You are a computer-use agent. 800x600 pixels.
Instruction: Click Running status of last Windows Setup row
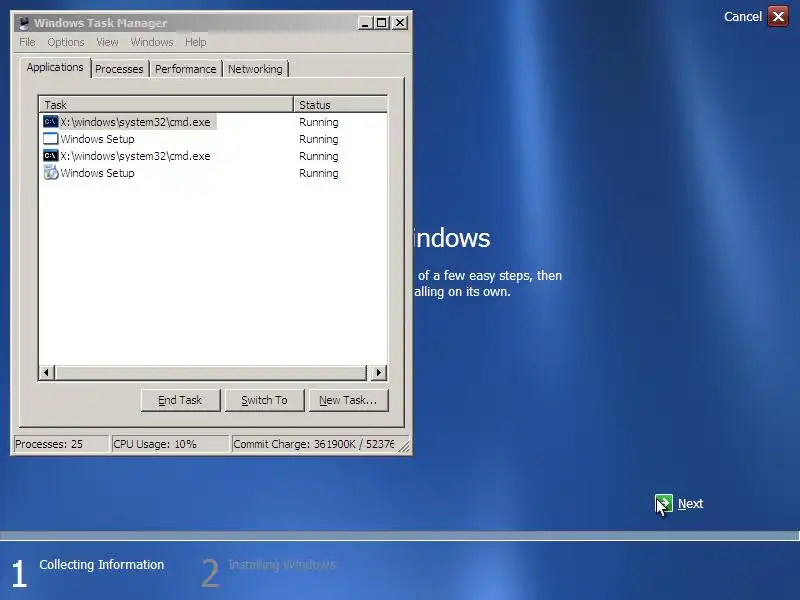click(x=318, y=173)
